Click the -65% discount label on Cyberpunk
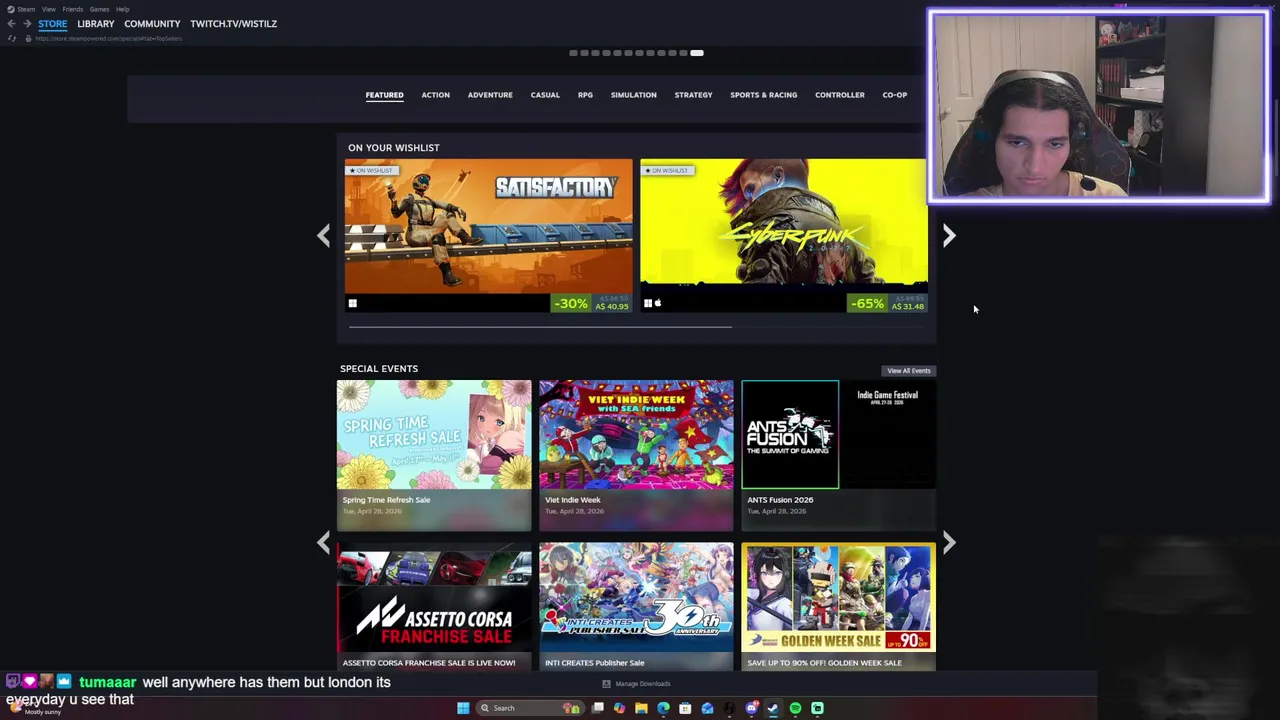The width and height of the screenshot is (1280, 720). pos(867,303)
